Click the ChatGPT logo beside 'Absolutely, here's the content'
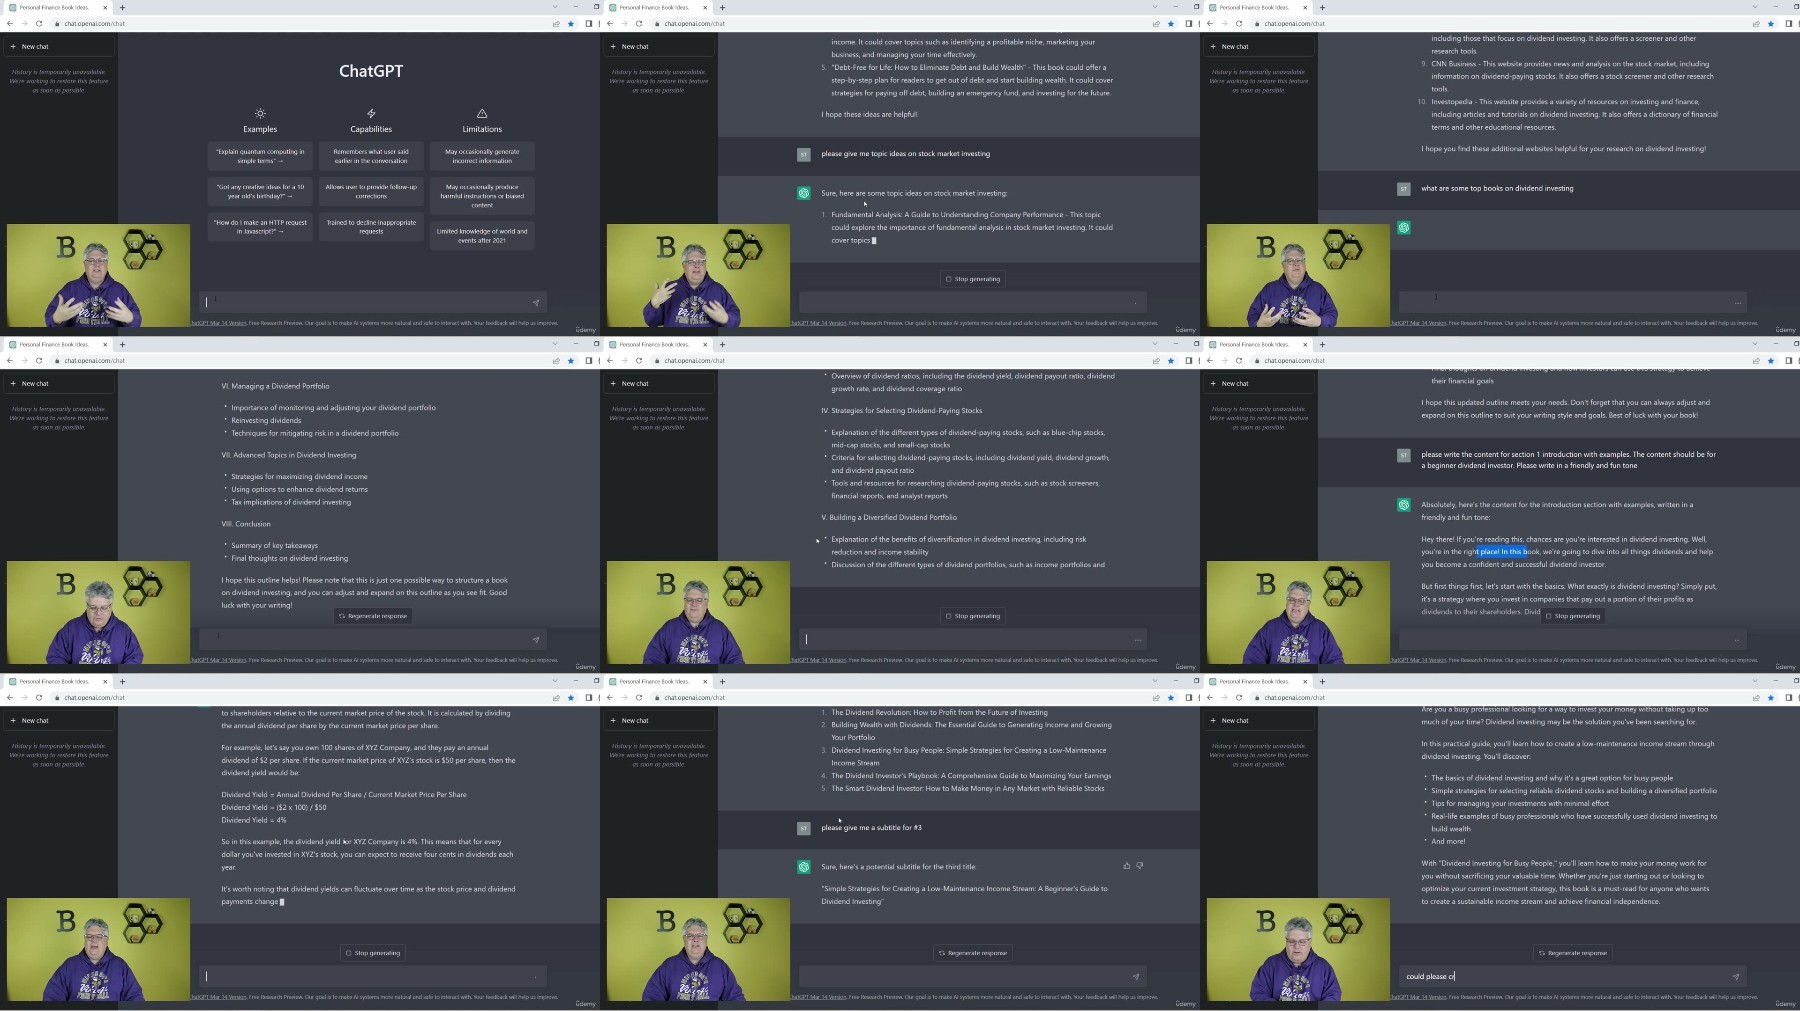Viewport: 1800px width, 1011px height. point(1404,505)
